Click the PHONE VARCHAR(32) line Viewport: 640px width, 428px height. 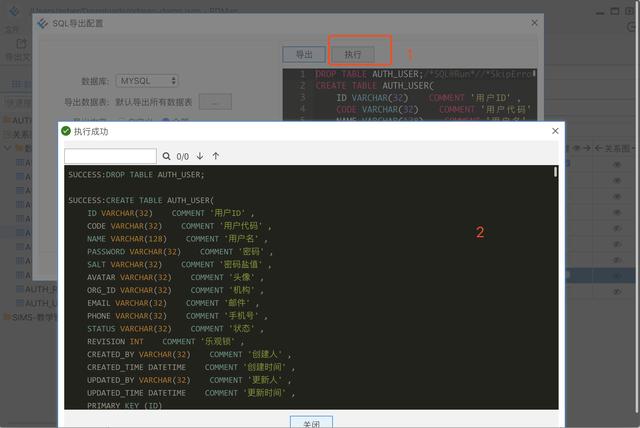(x=178, y=316)
